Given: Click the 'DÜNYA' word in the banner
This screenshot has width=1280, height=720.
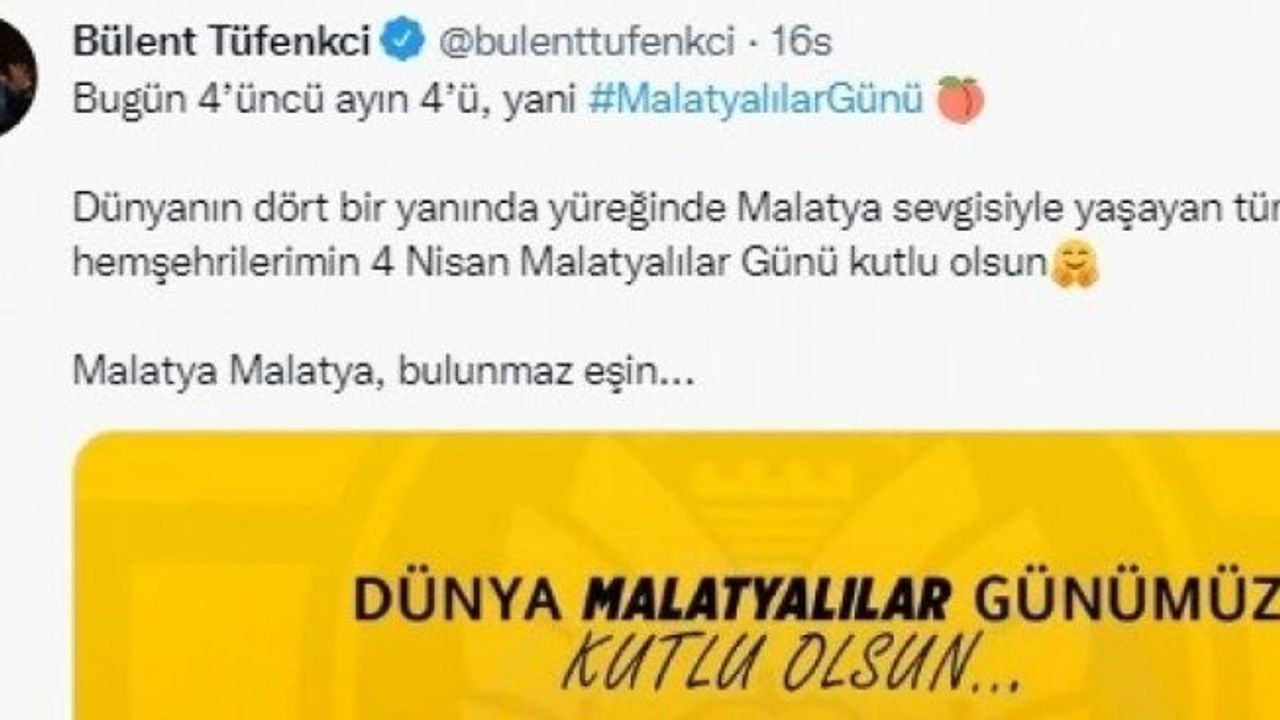Looking at the screenshot, I should [462, 599].
